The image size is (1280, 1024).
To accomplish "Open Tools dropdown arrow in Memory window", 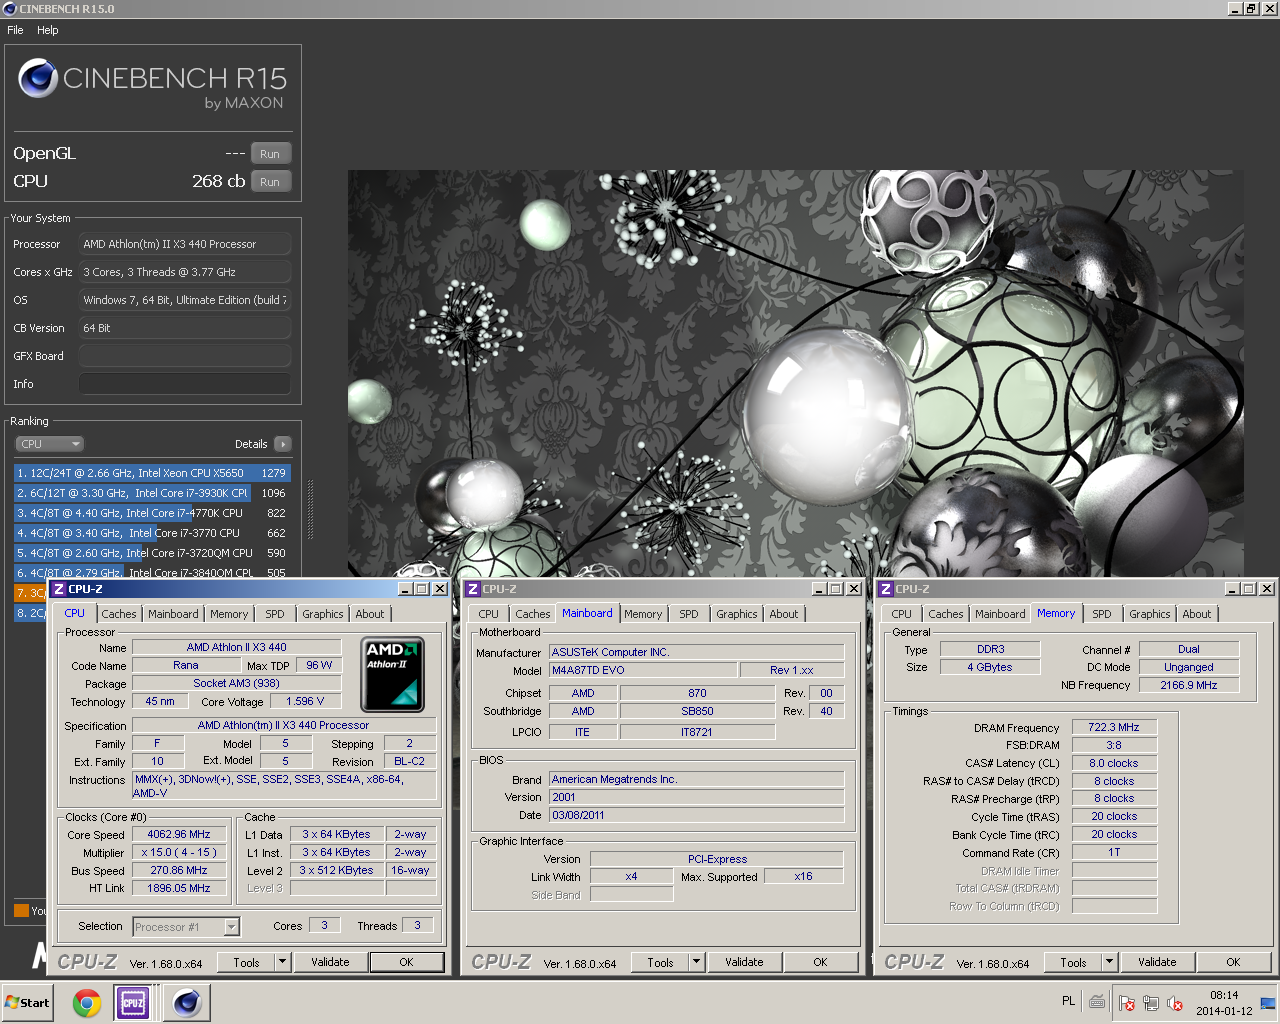I will [1110, 962].
